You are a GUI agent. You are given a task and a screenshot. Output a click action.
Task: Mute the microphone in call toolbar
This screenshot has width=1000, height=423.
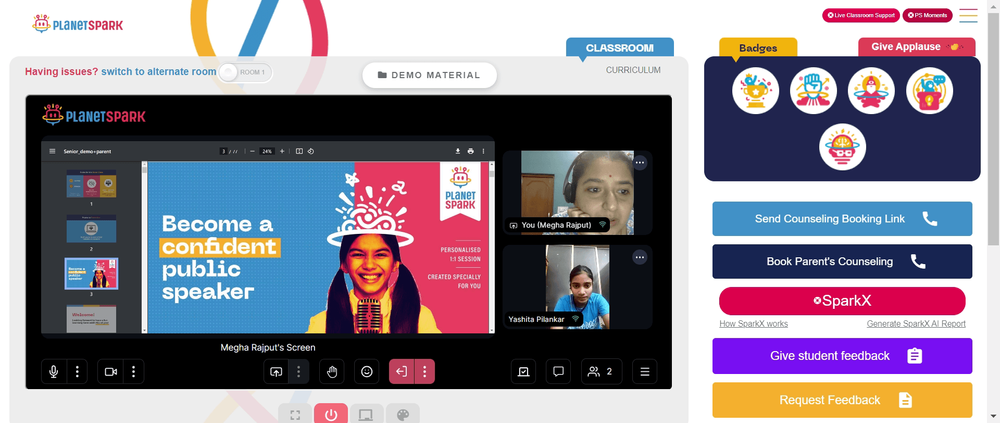pos(54,371)
